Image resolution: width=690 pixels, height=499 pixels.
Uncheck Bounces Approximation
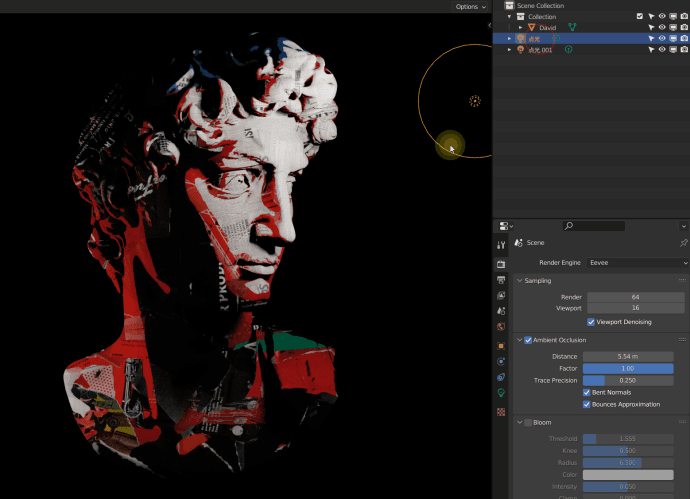point(587,404)
